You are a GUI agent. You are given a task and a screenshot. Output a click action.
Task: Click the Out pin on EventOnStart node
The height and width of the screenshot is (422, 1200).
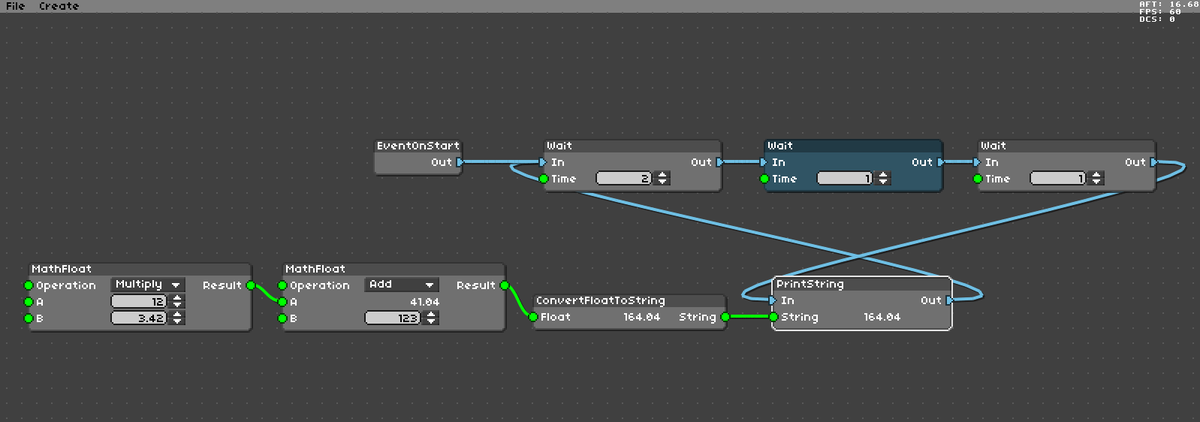pyautogui.click(x=460, y=162)
